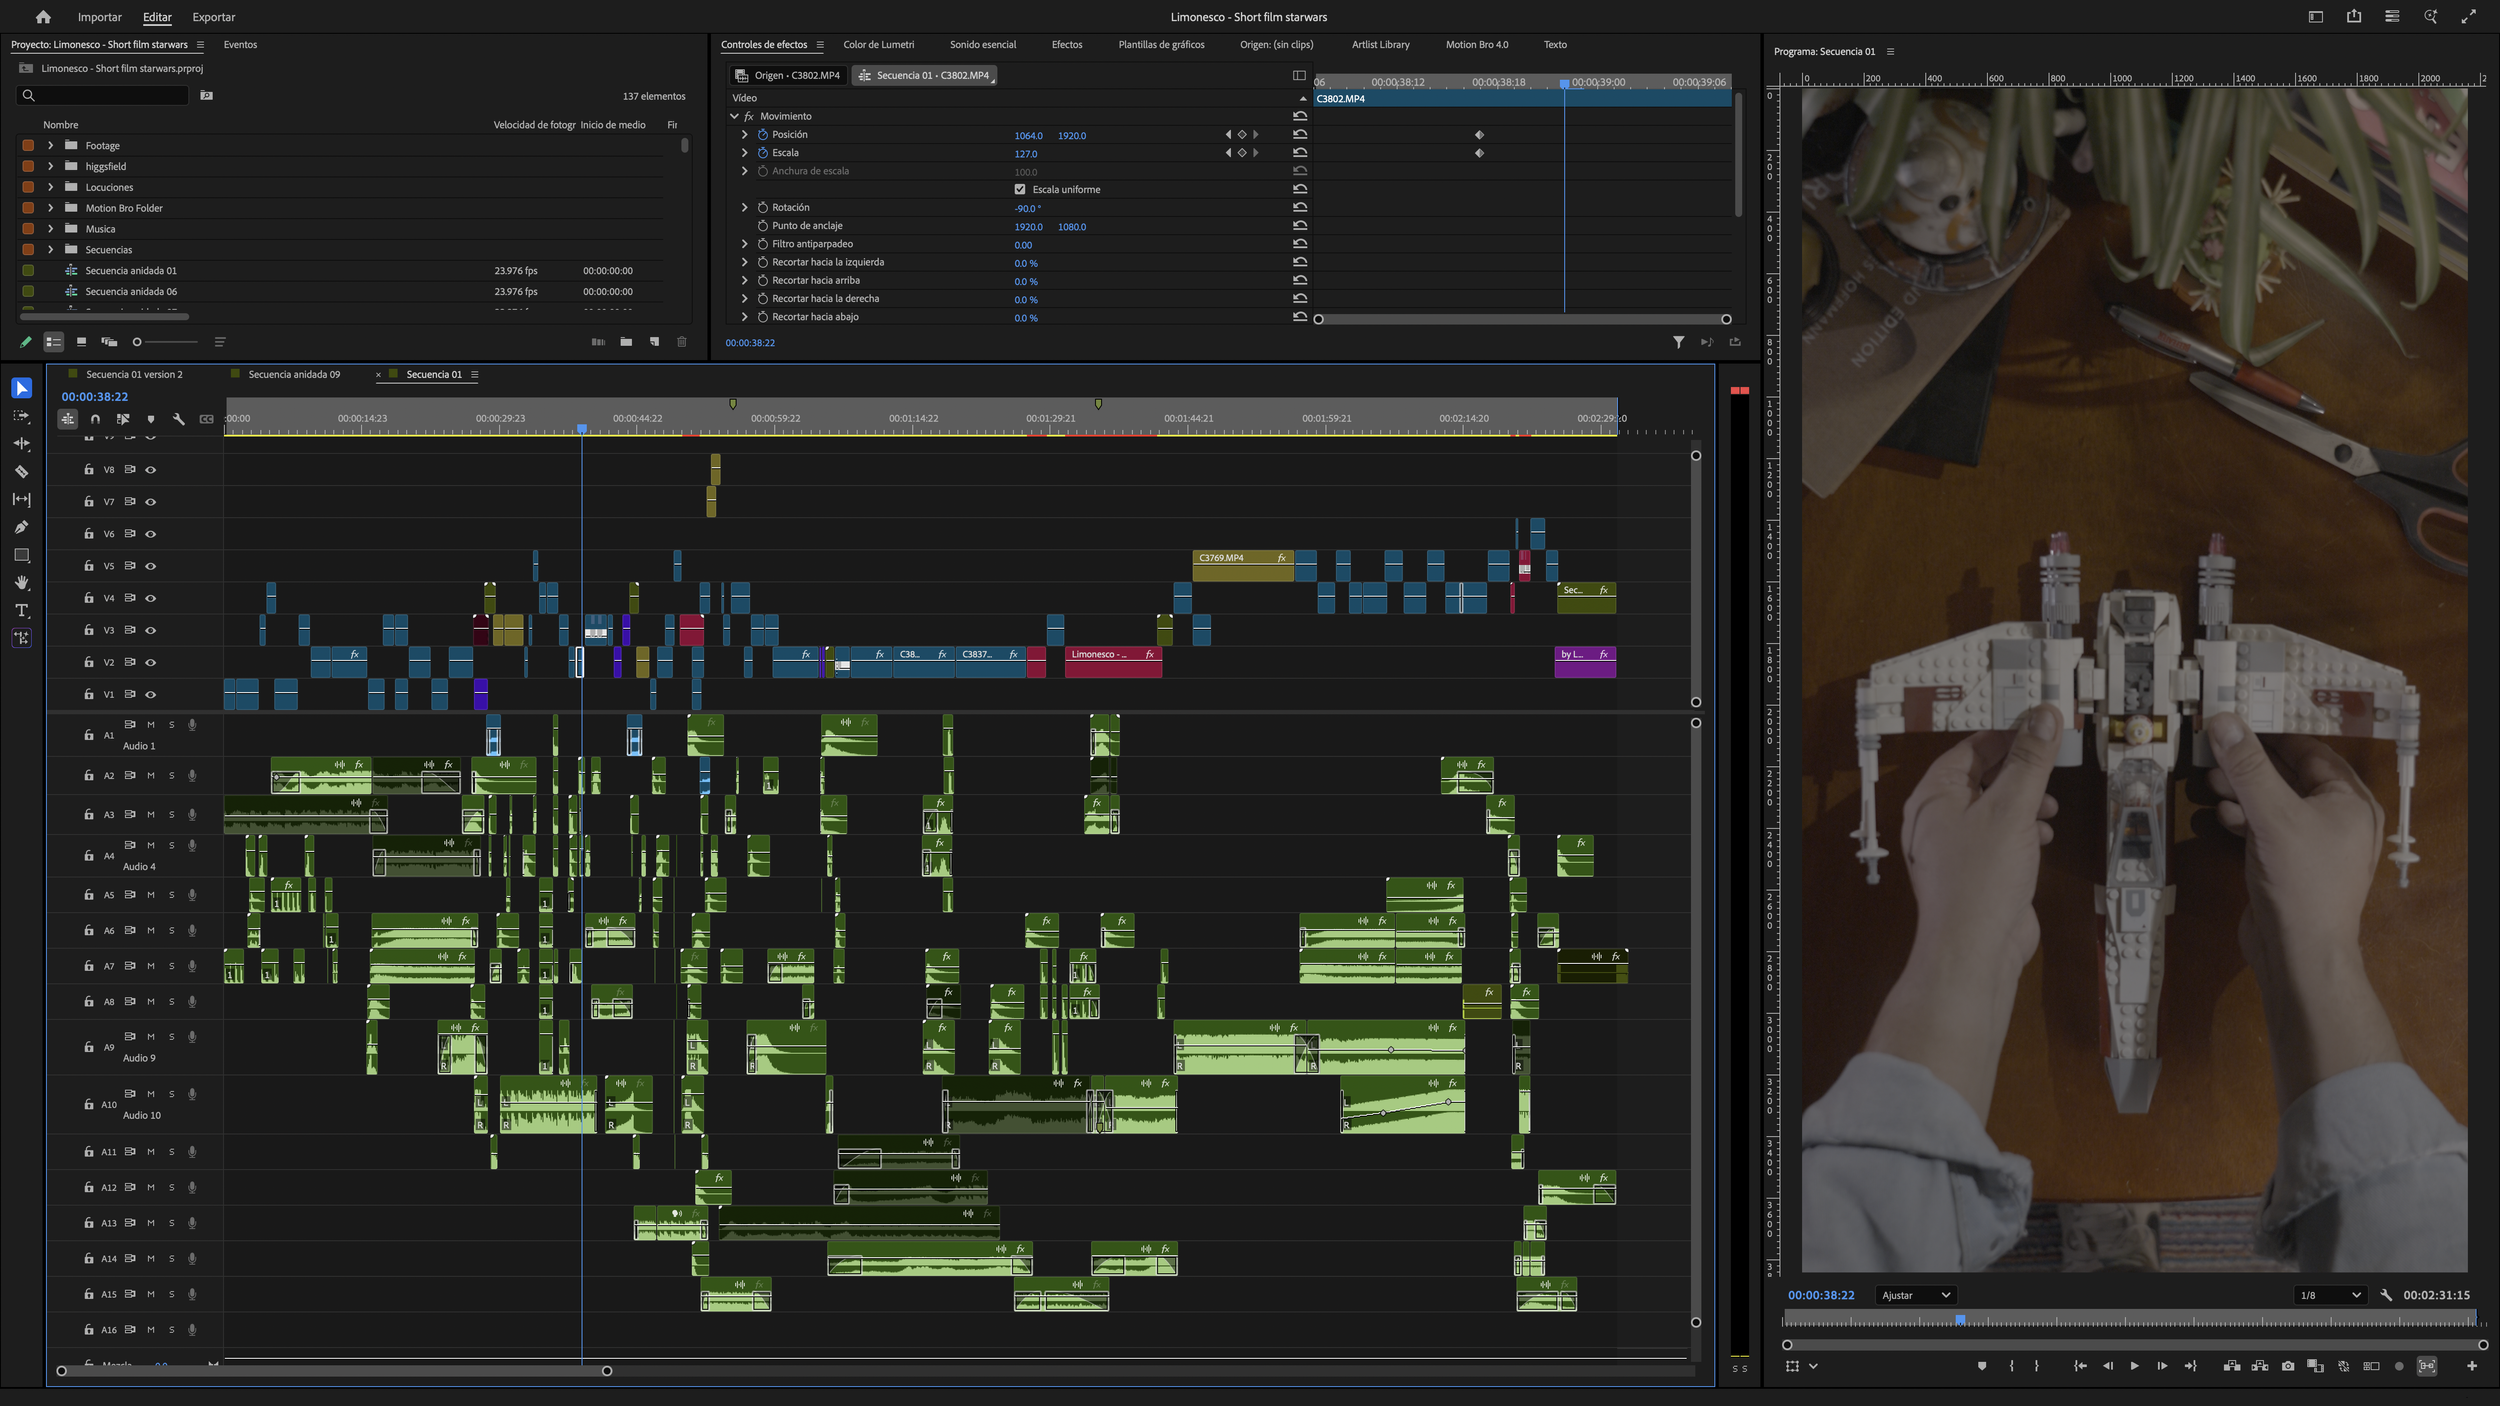
Task: Click new bin folder icon in project panel
Action: point(626,342)
